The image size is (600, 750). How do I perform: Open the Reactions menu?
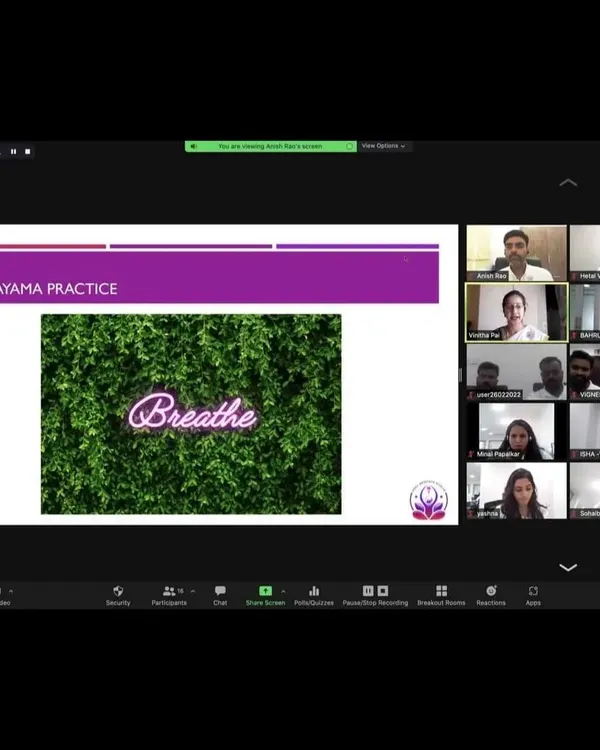(491, 596)
